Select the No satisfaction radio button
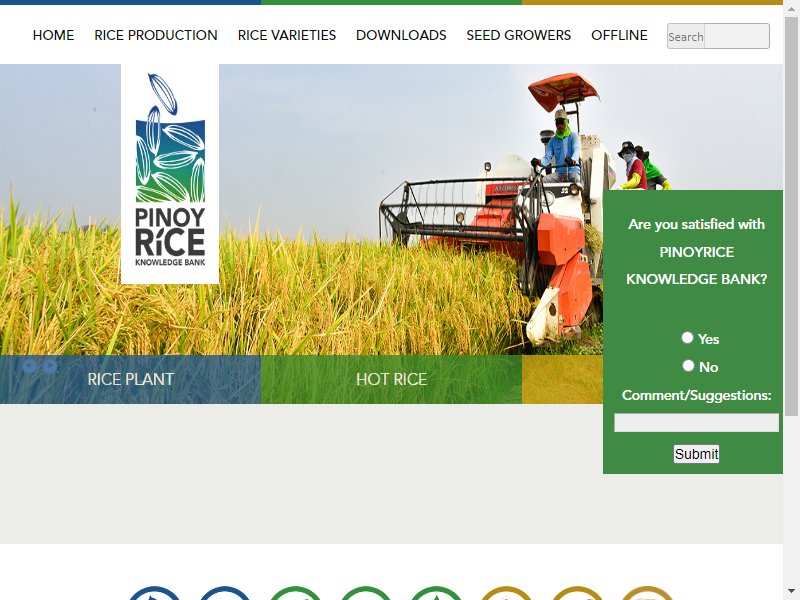Image resolution: width=800 pixels, height=600 pixels. (x=688, y=366)
